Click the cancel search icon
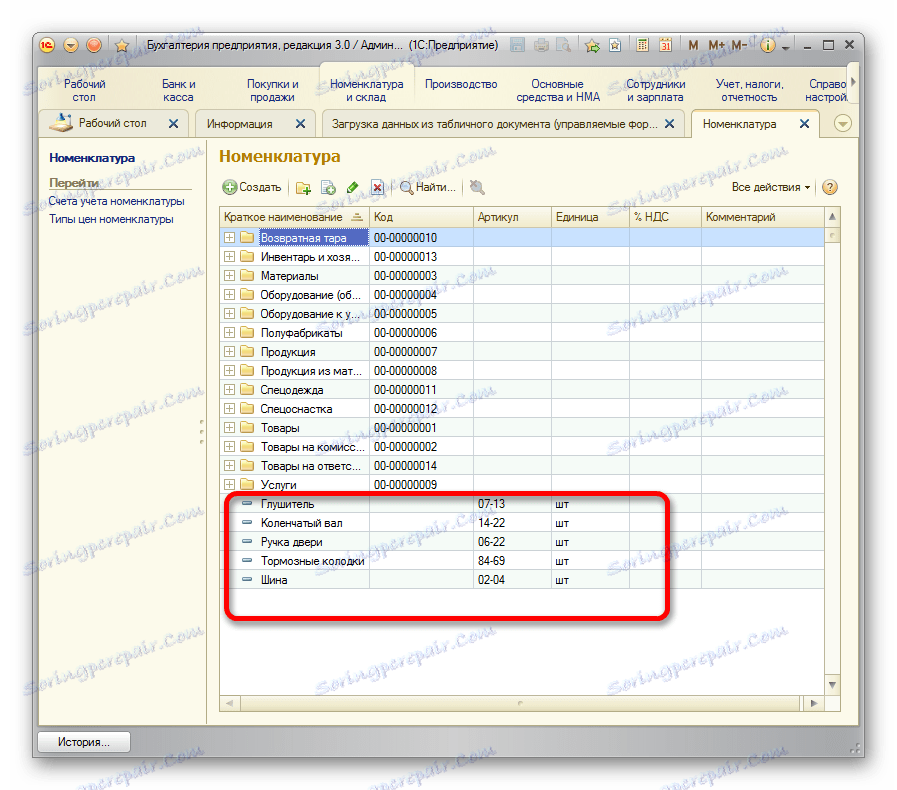Viewport: 897px width, 790px height. click(477, 187)
